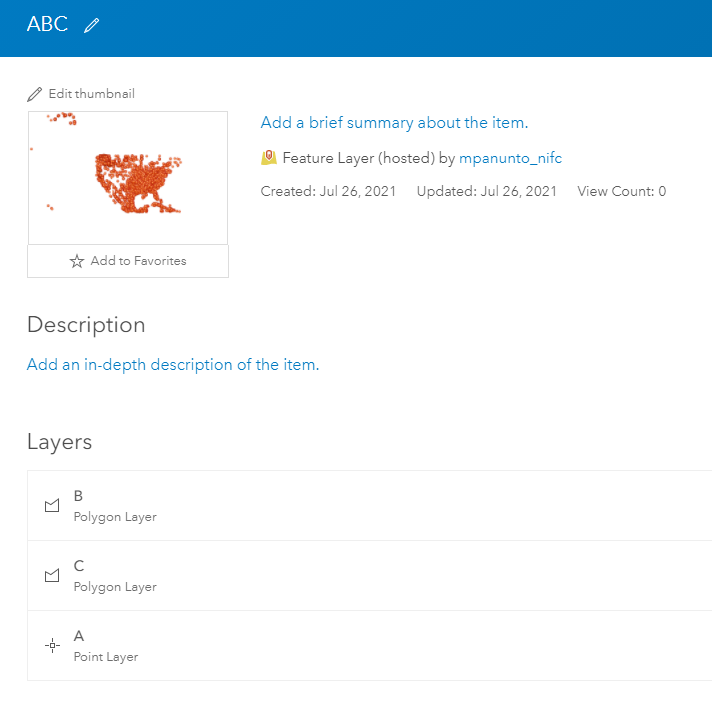Click 'Add a brief summary about the item'
Screen dimensions: 712x705
[x=394, y=123]
